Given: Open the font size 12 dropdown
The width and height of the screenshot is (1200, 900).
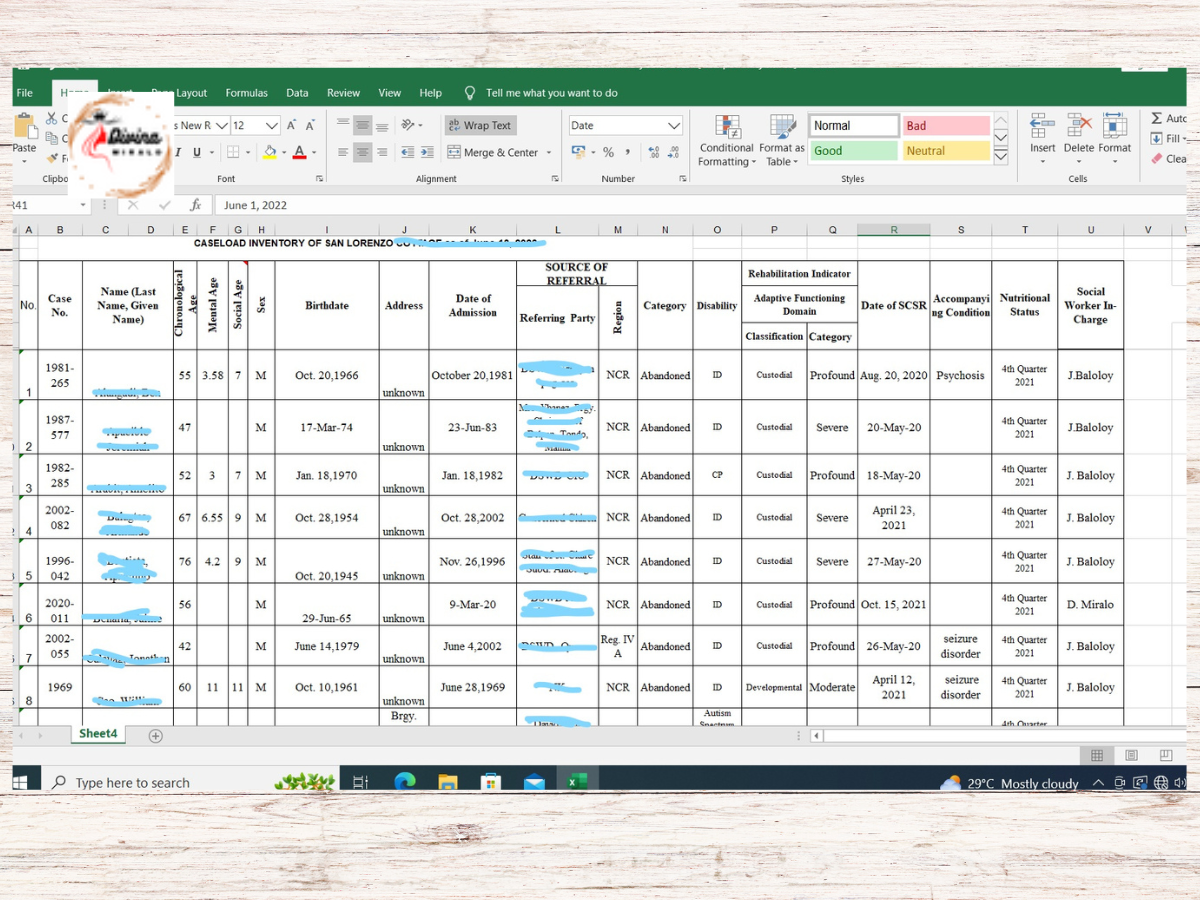Looking at the screenshot, I should tap(272, 125).
